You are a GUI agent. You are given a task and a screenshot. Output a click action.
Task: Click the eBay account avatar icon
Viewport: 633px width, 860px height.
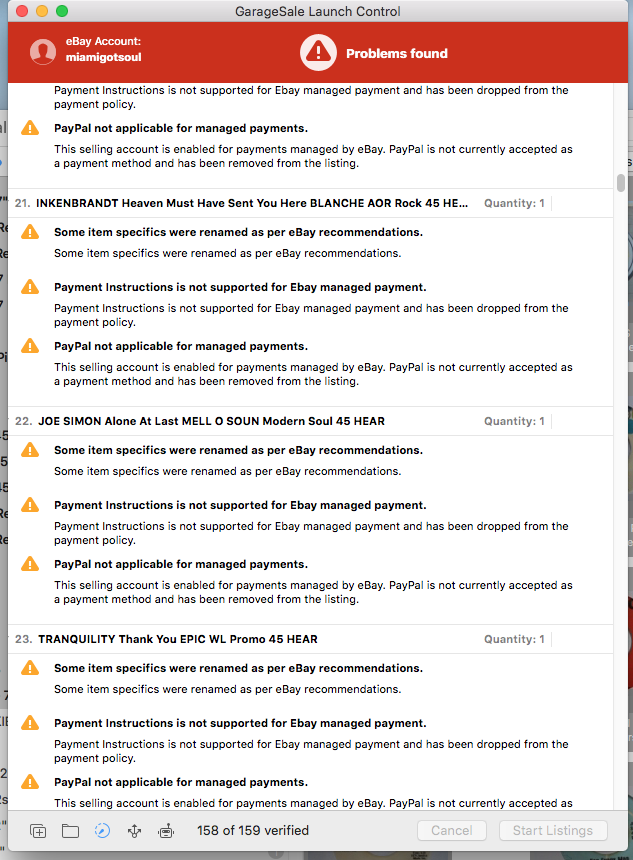43,52
